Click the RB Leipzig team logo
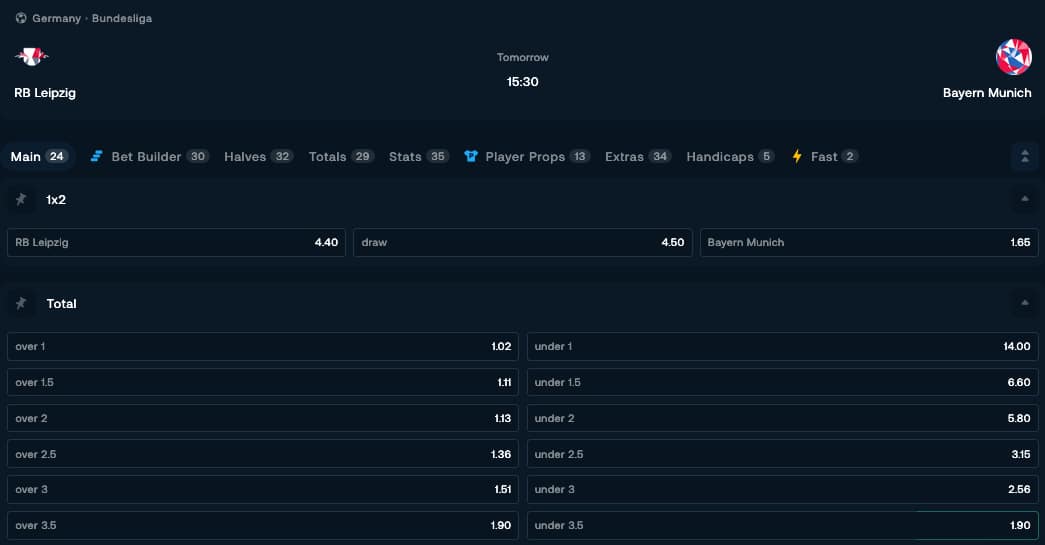The width and height of the screenshot is (1045, 545). pyautogui.click(x=31, y=57)
